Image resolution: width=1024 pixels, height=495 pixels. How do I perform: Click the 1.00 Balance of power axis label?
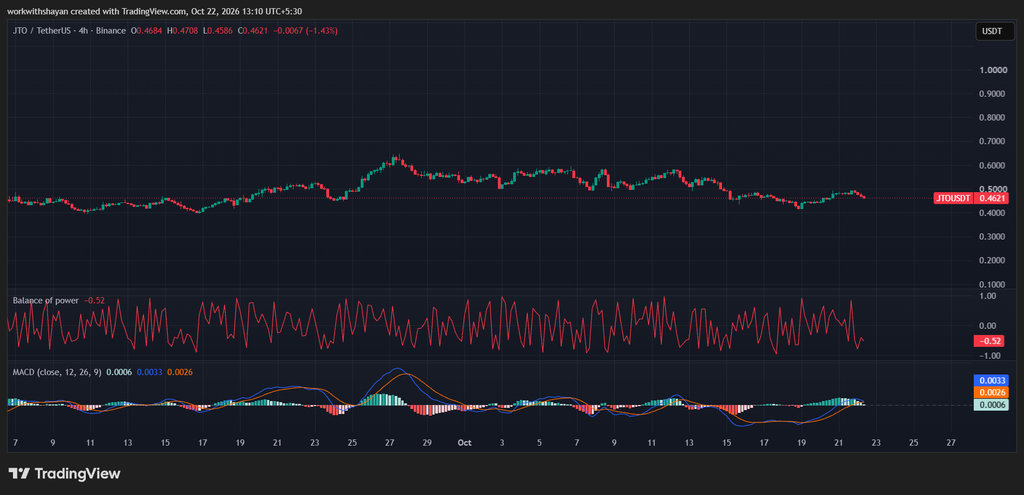[987, 296]
